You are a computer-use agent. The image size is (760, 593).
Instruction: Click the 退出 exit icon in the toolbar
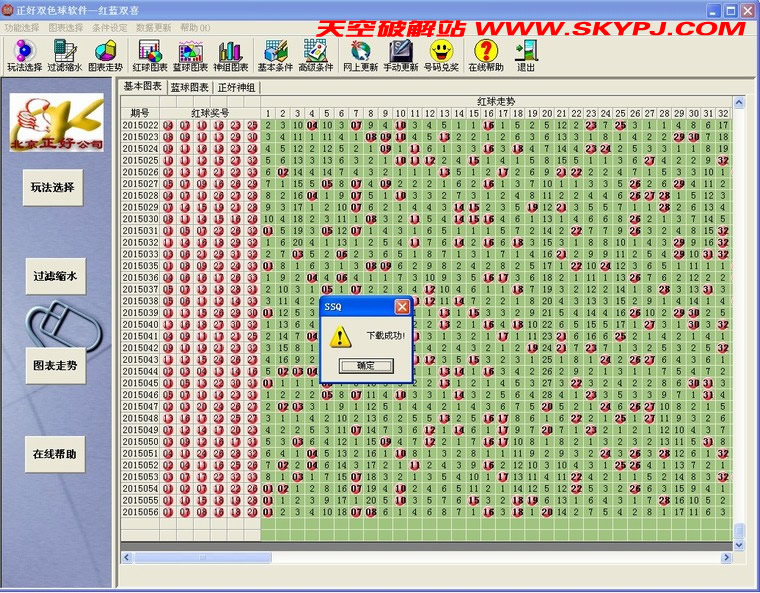click(x=525, y=56)
